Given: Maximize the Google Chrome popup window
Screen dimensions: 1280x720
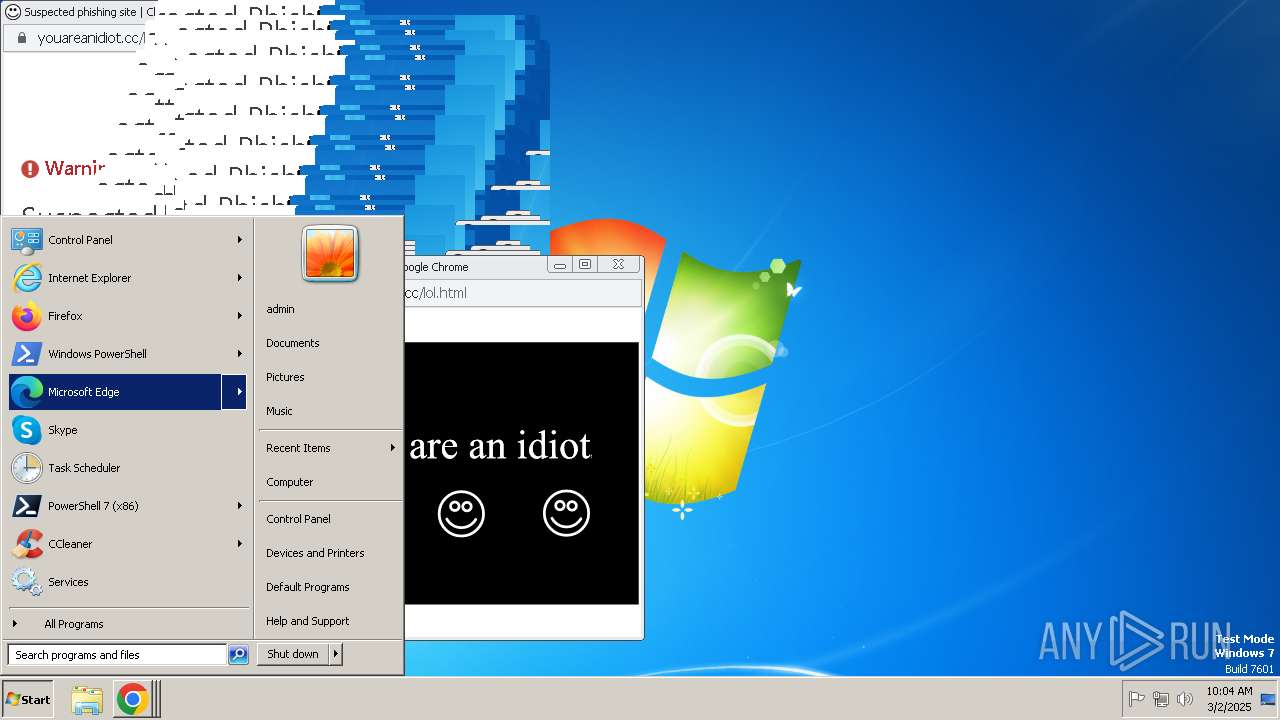Looking at the screenshot, I should (585, 265).
